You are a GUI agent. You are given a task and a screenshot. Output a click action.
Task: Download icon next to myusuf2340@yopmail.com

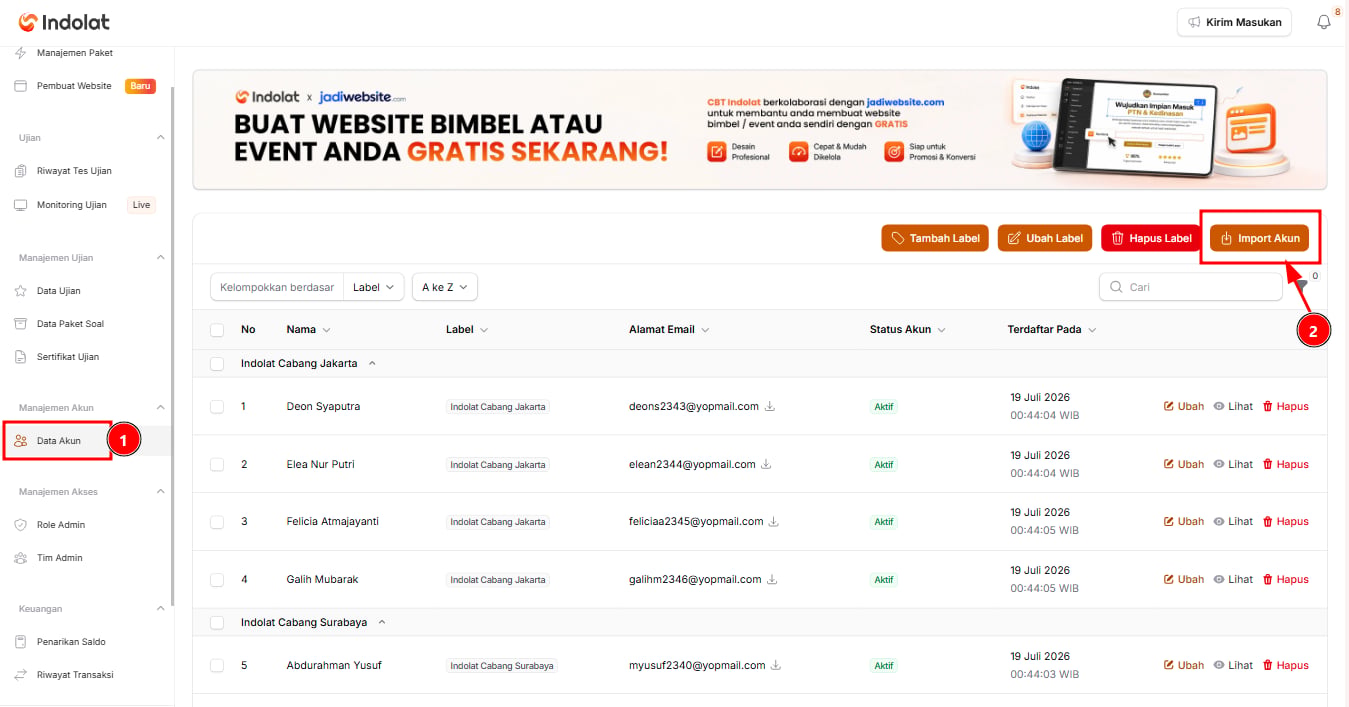click(776, 666)
